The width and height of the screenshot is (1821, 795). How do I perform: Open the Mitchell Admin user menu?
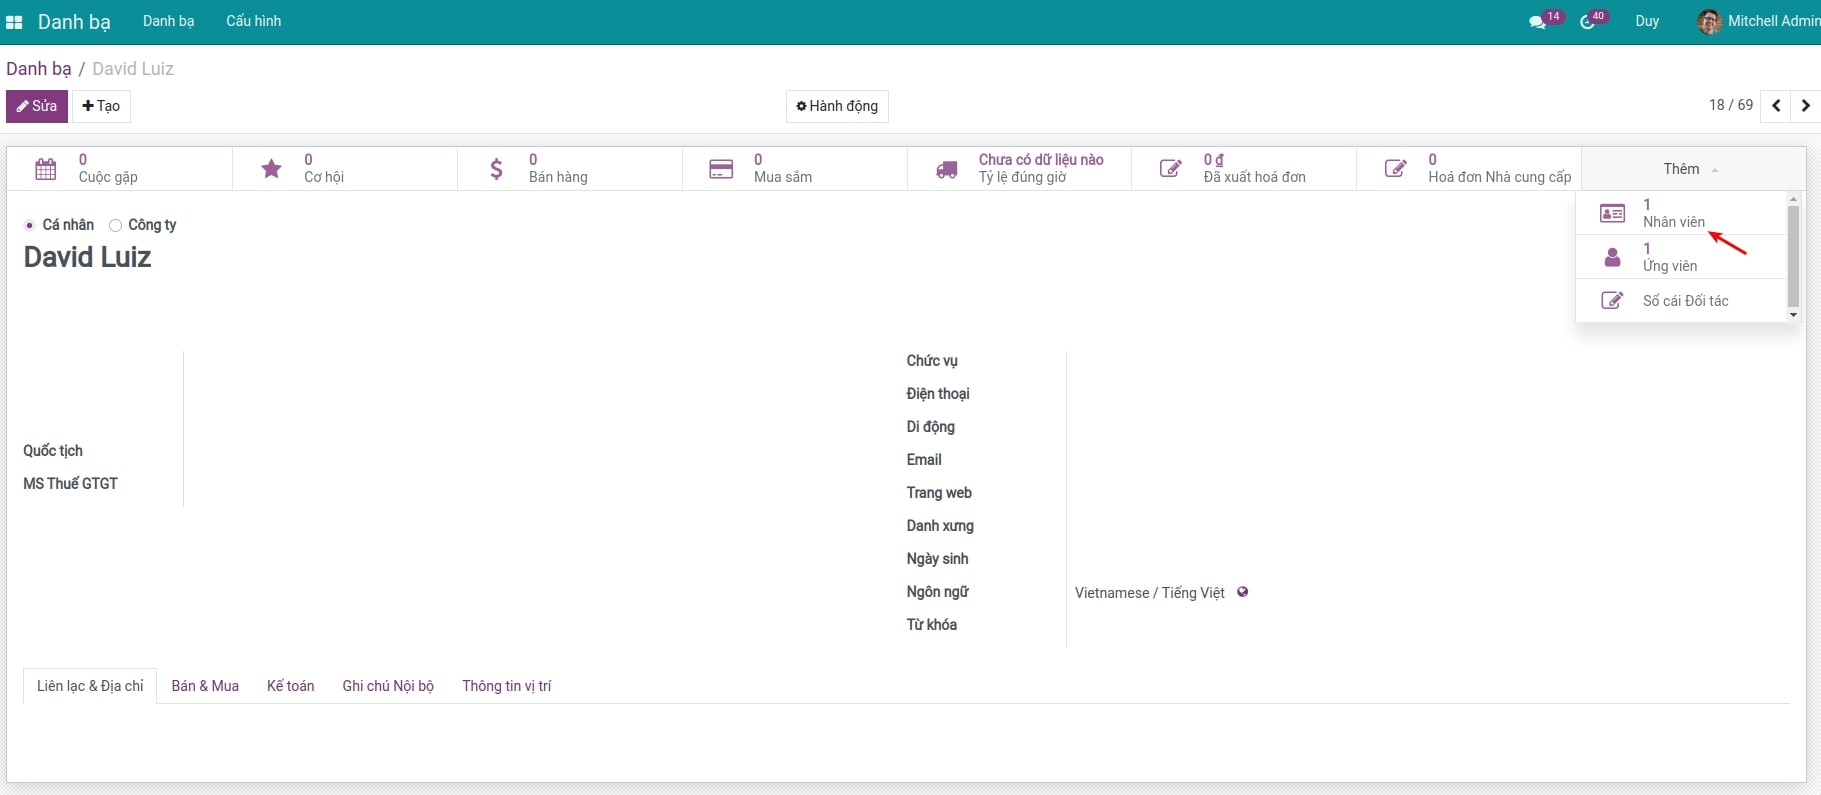click(1760, 21)
